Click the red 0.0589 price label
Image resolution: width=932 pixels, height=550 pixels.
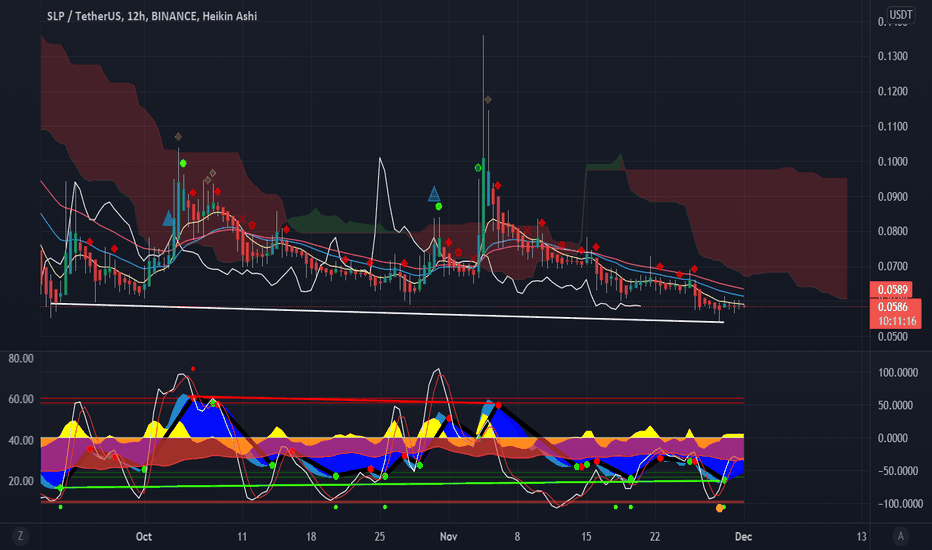point(893,290)
